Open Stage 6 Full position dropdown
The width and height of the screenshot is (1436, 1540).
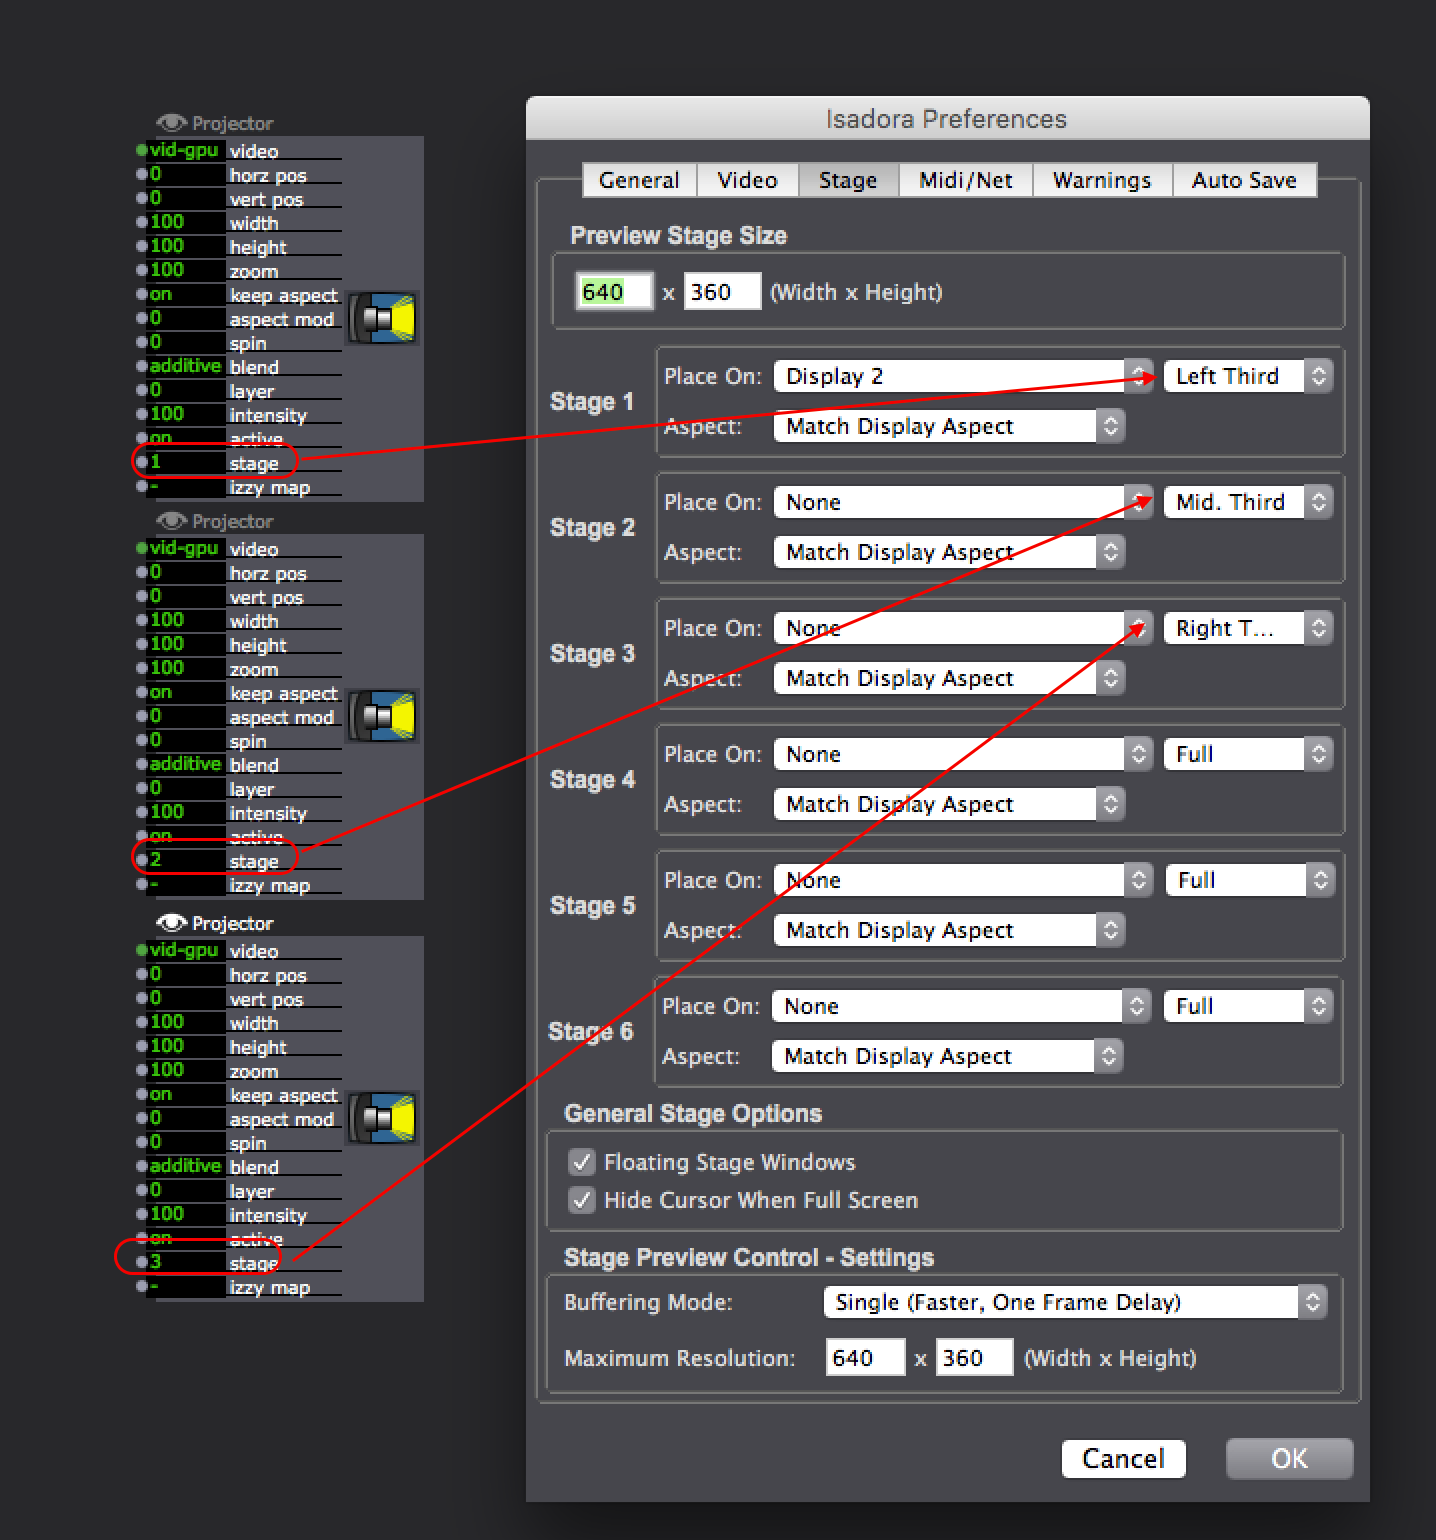coord(1249,1006)
